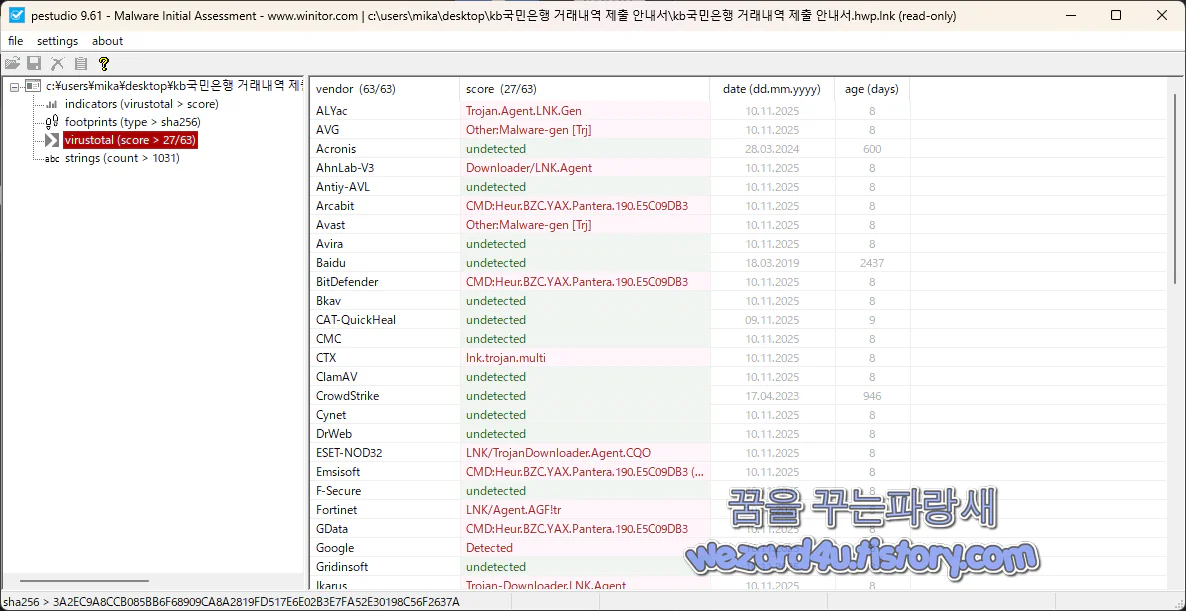1186x611 pixels.
Task: Click the tree panel horizontal scrollbar
Action: [x=84, y=582]
